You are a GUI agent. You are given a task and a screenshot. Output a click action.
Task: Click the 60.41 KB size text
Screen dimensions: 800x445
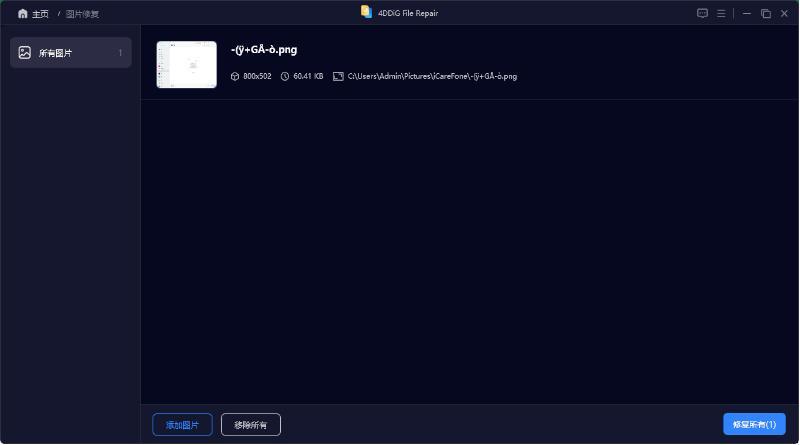308,77
